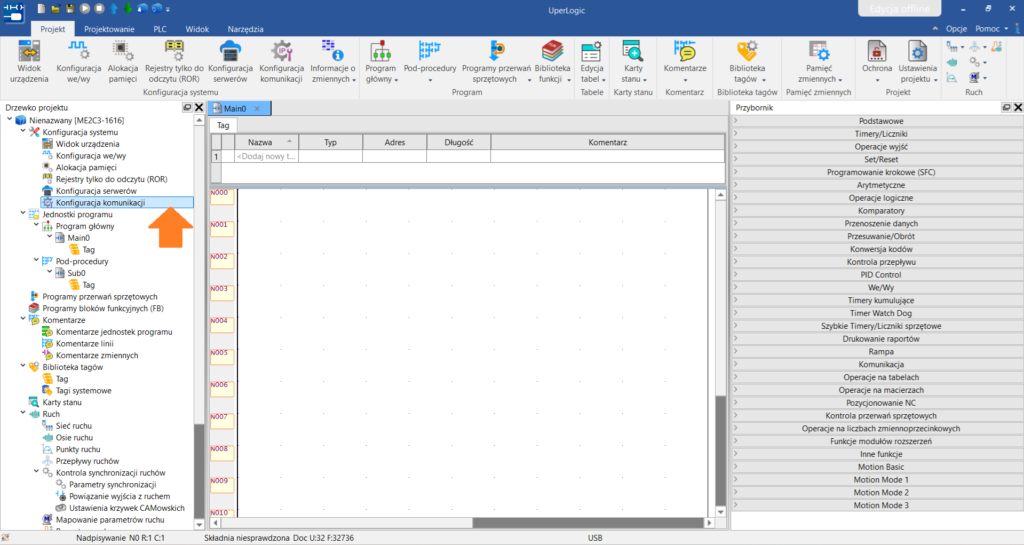
Task: Select Konfiguracja komunikacji in the project tree
Action: tap(100, 202)
